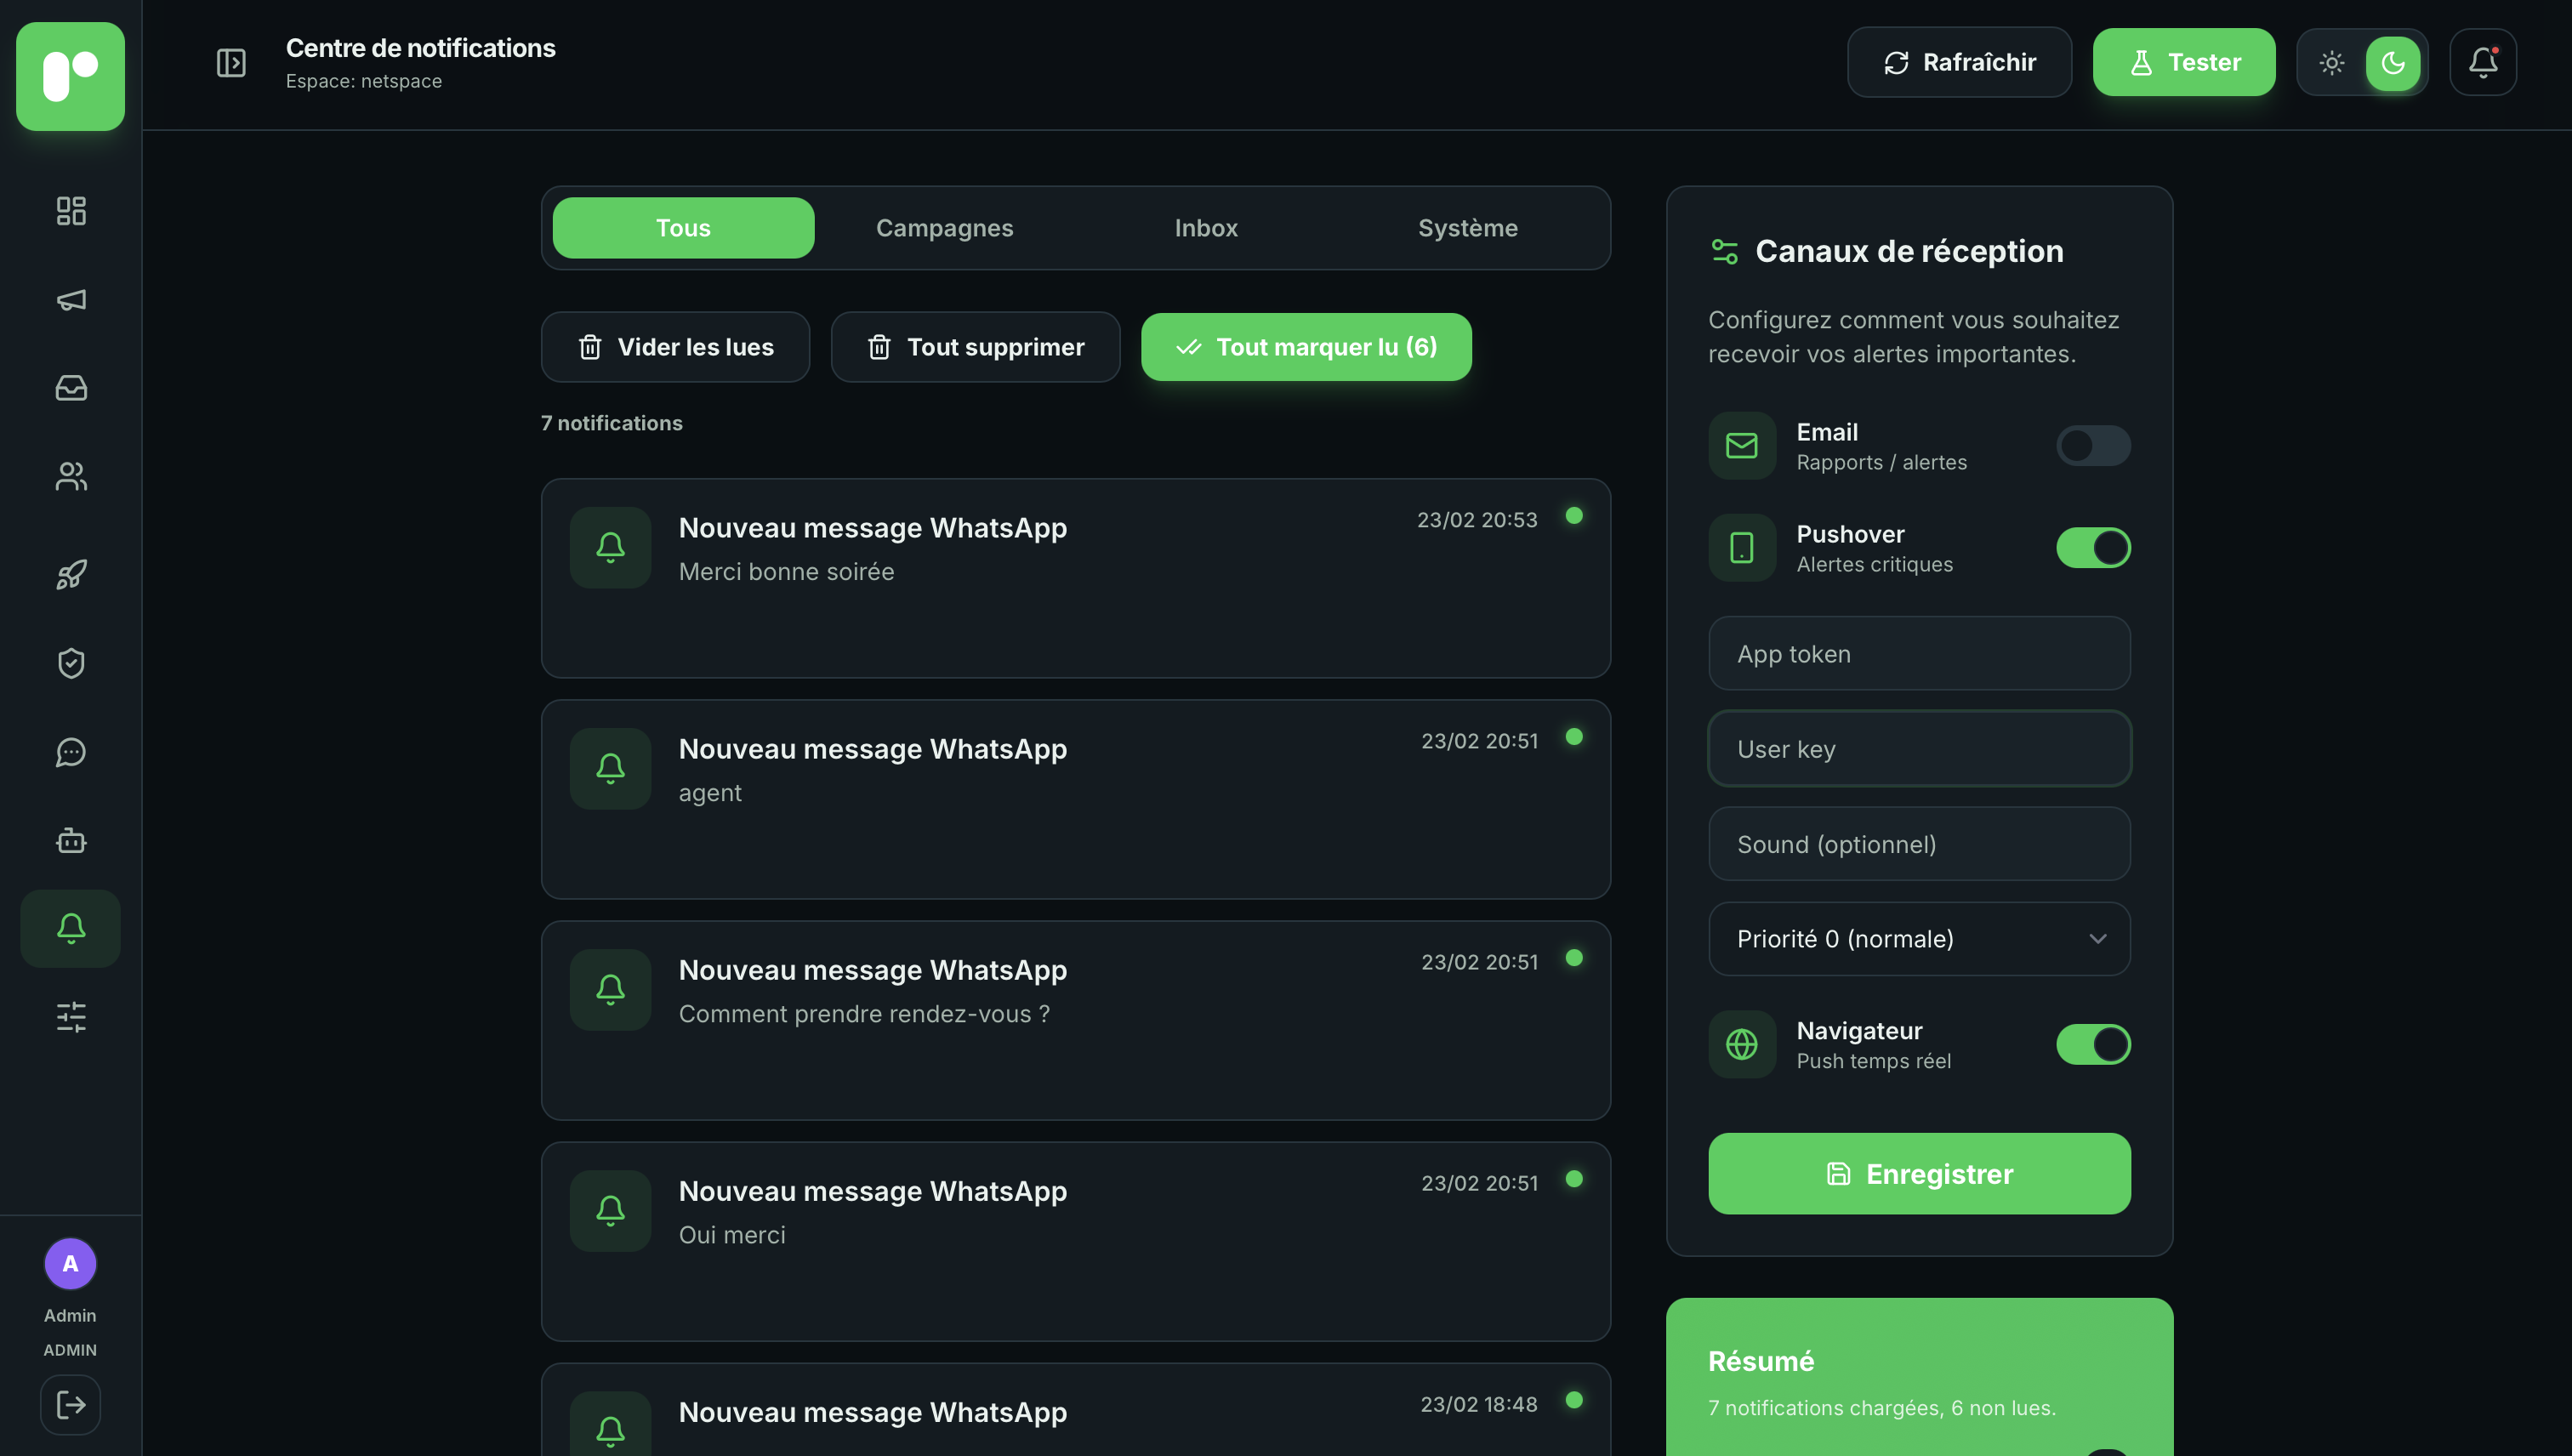
Task: Open the chat bubble icon in sidebar
Action: point(71,752)
